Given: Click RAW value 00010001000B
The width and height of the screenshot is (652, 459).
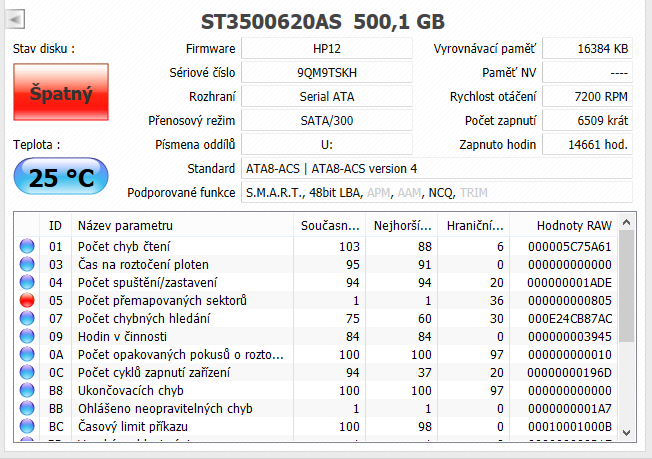Looking at the screenshot, I should tap(570, 427).
